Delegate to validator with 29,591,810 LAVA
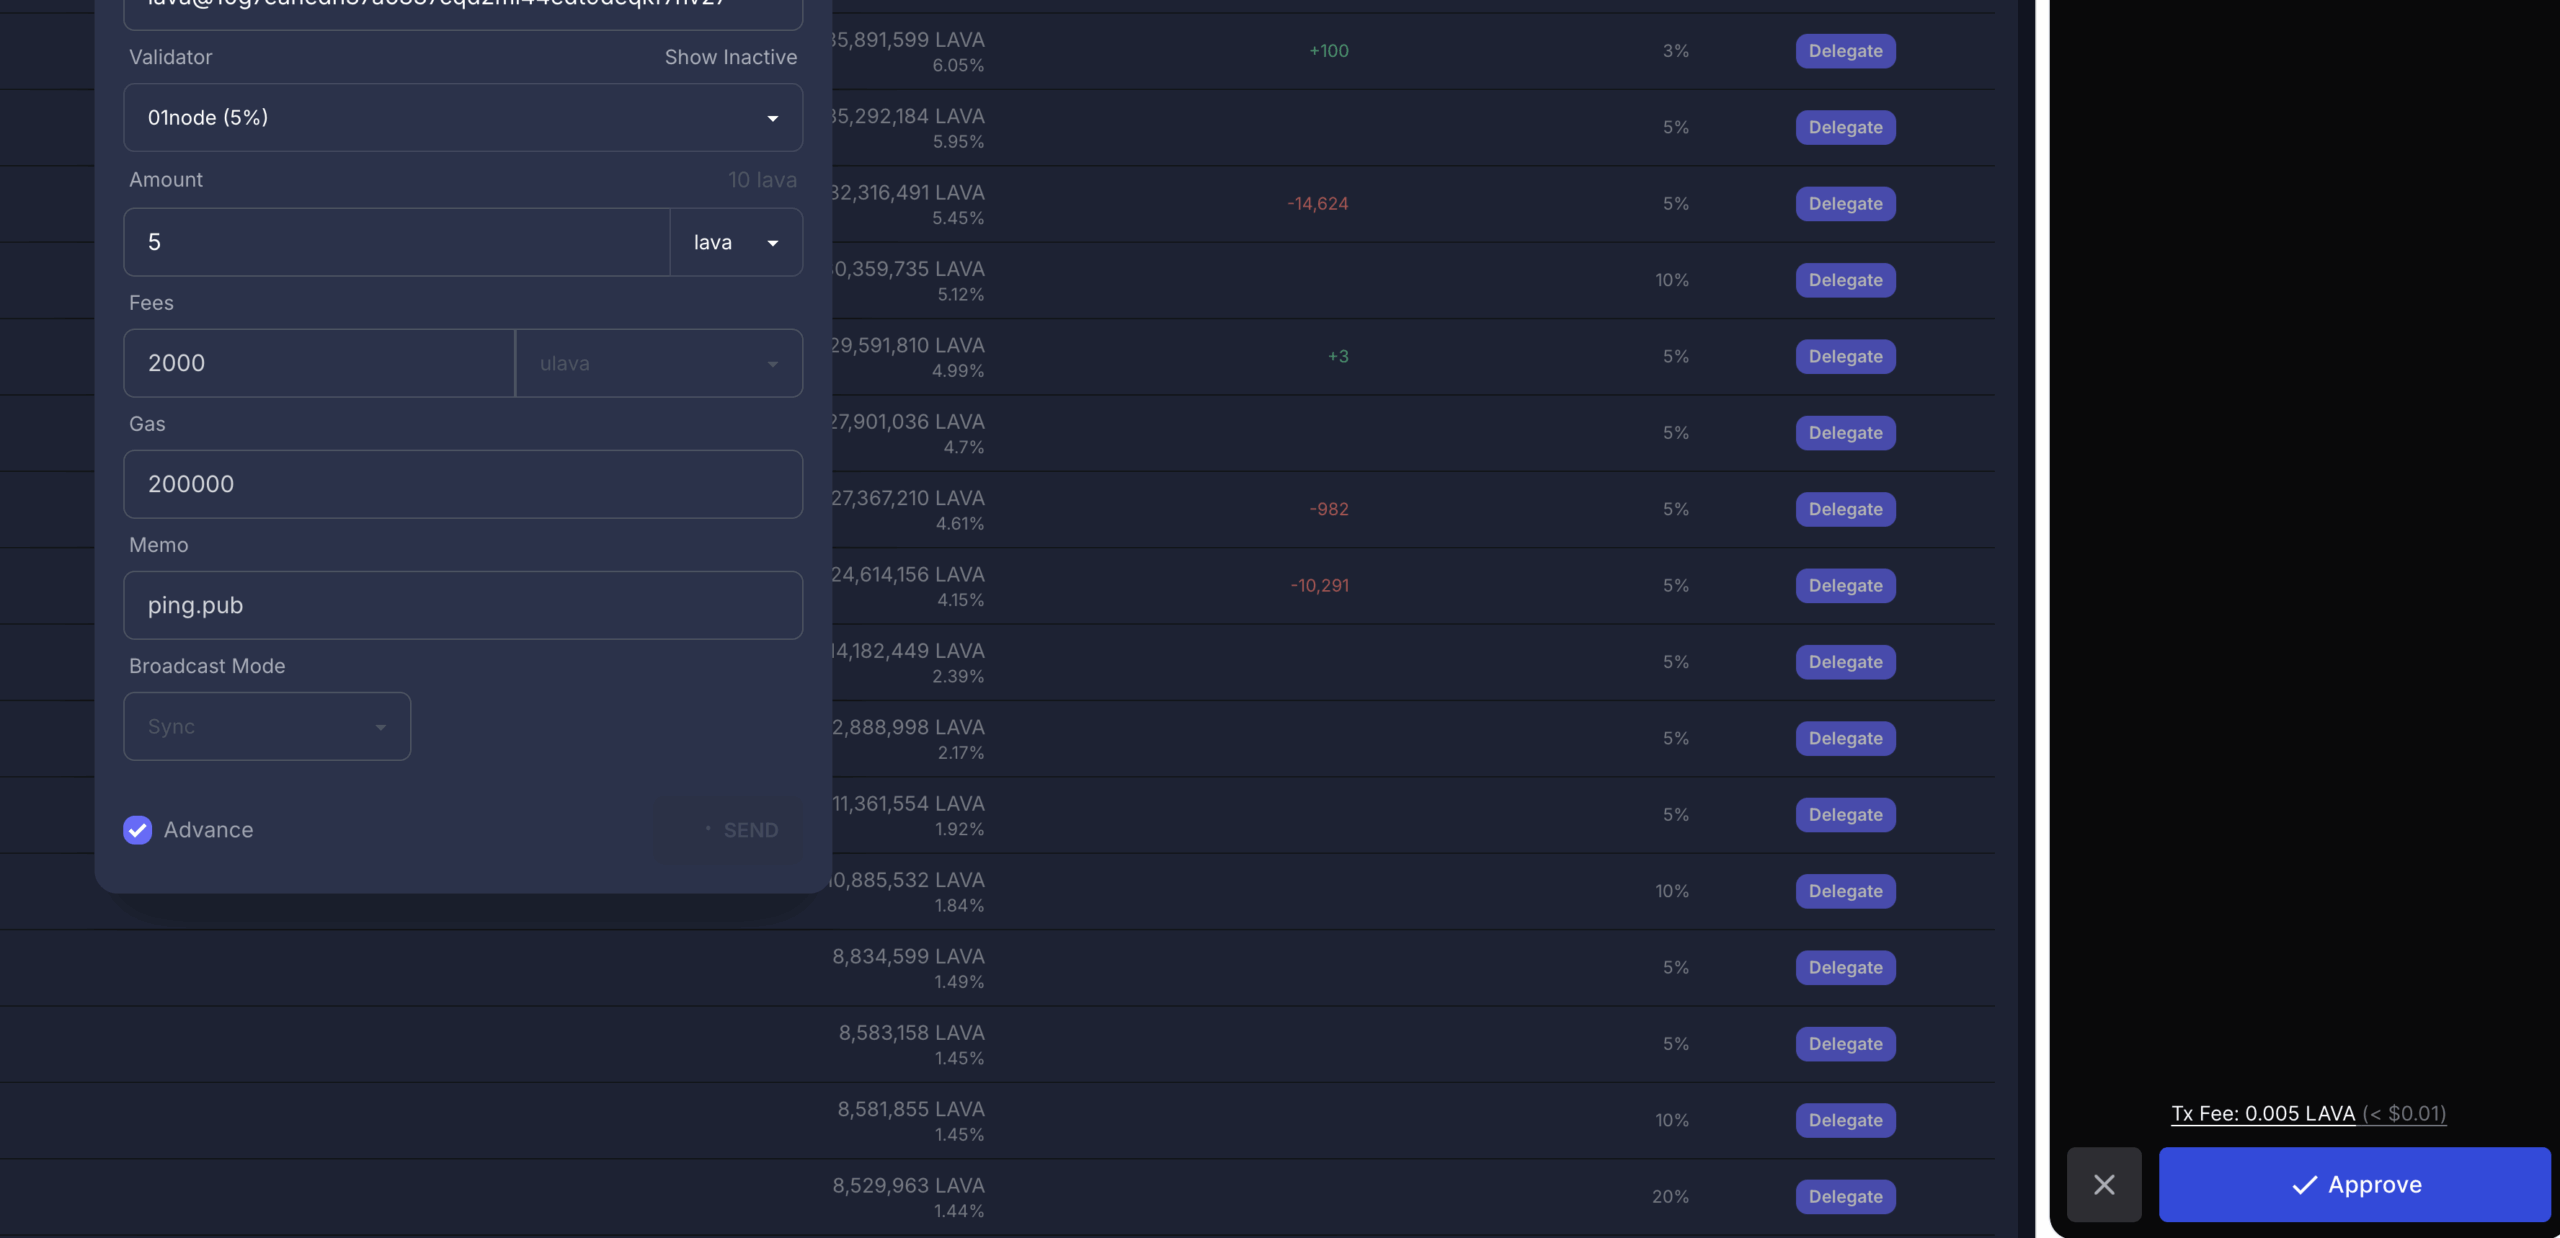2560x1238 pixels. coord(1845,356)
